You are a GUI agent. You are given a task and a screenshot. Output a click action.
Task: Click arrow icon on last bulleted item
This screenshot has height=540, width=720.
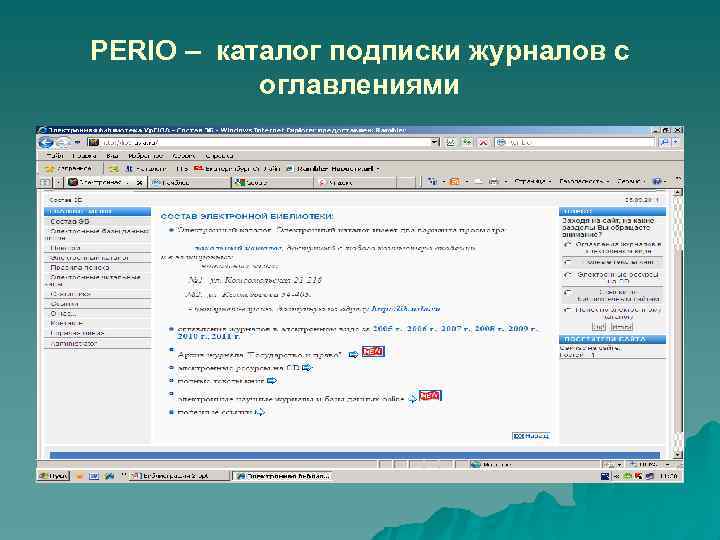(x=260, y=412)
